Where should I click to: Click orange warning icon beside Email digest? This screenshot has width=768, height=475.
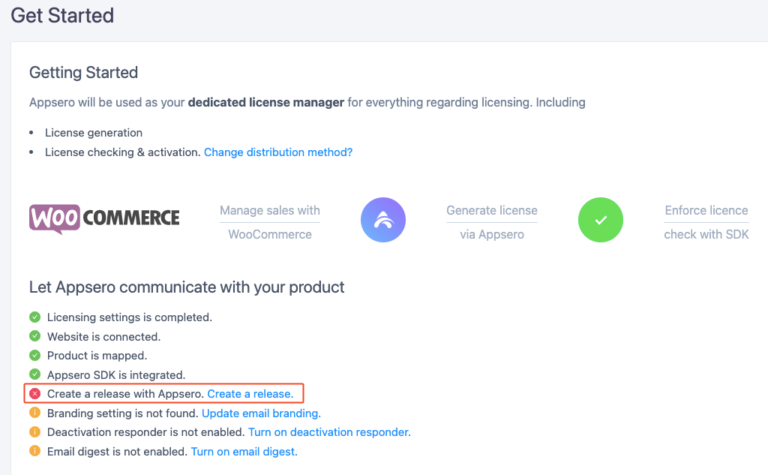click(x=35, y=452)
